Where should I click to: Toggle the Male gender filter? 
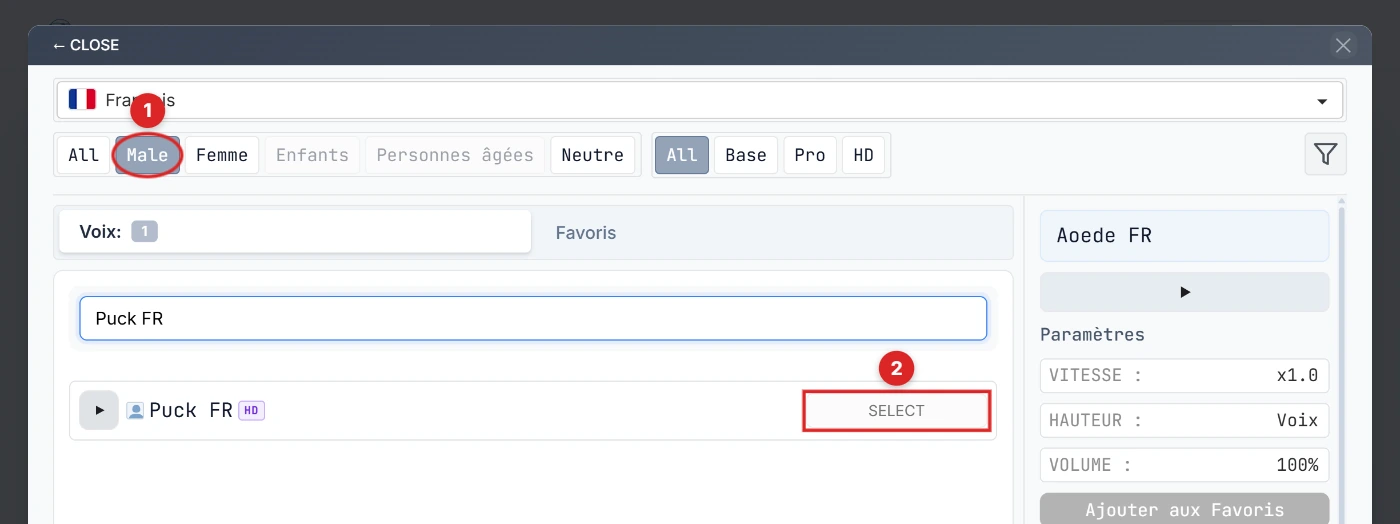(147, 155)
